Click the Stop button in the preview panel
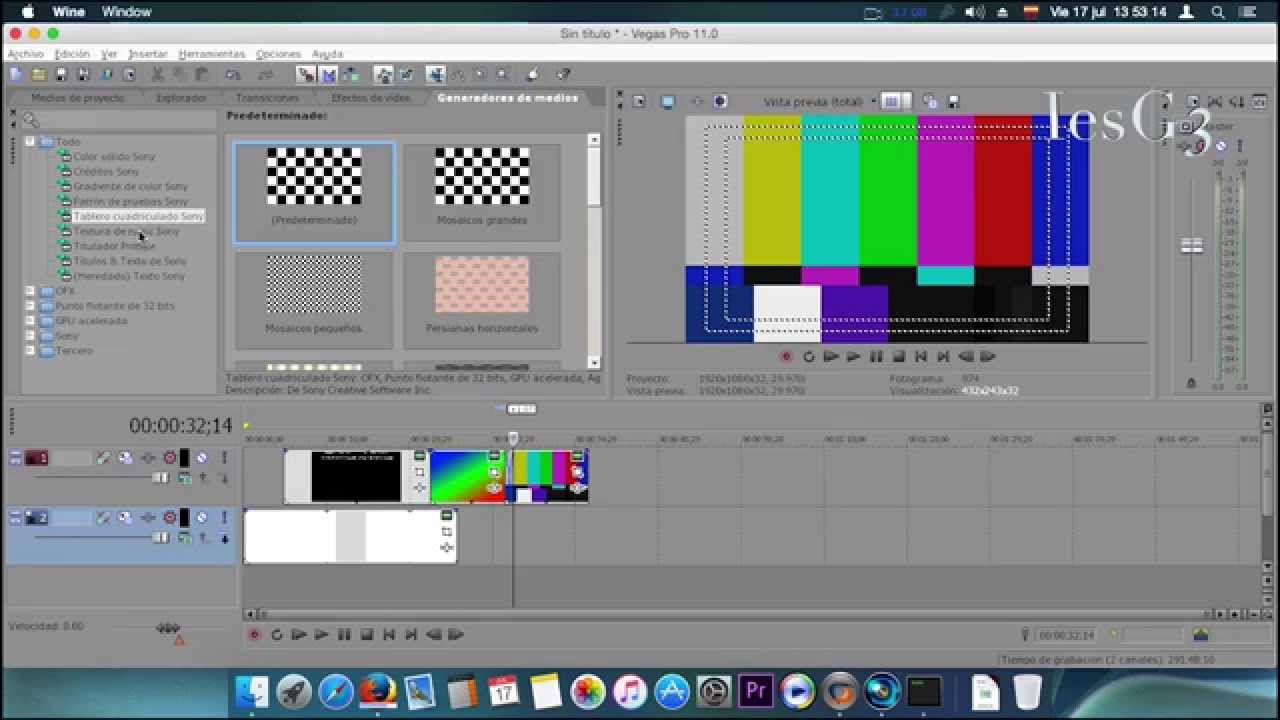This screenshot has height=720, width=1280. (x=898, y=356)
